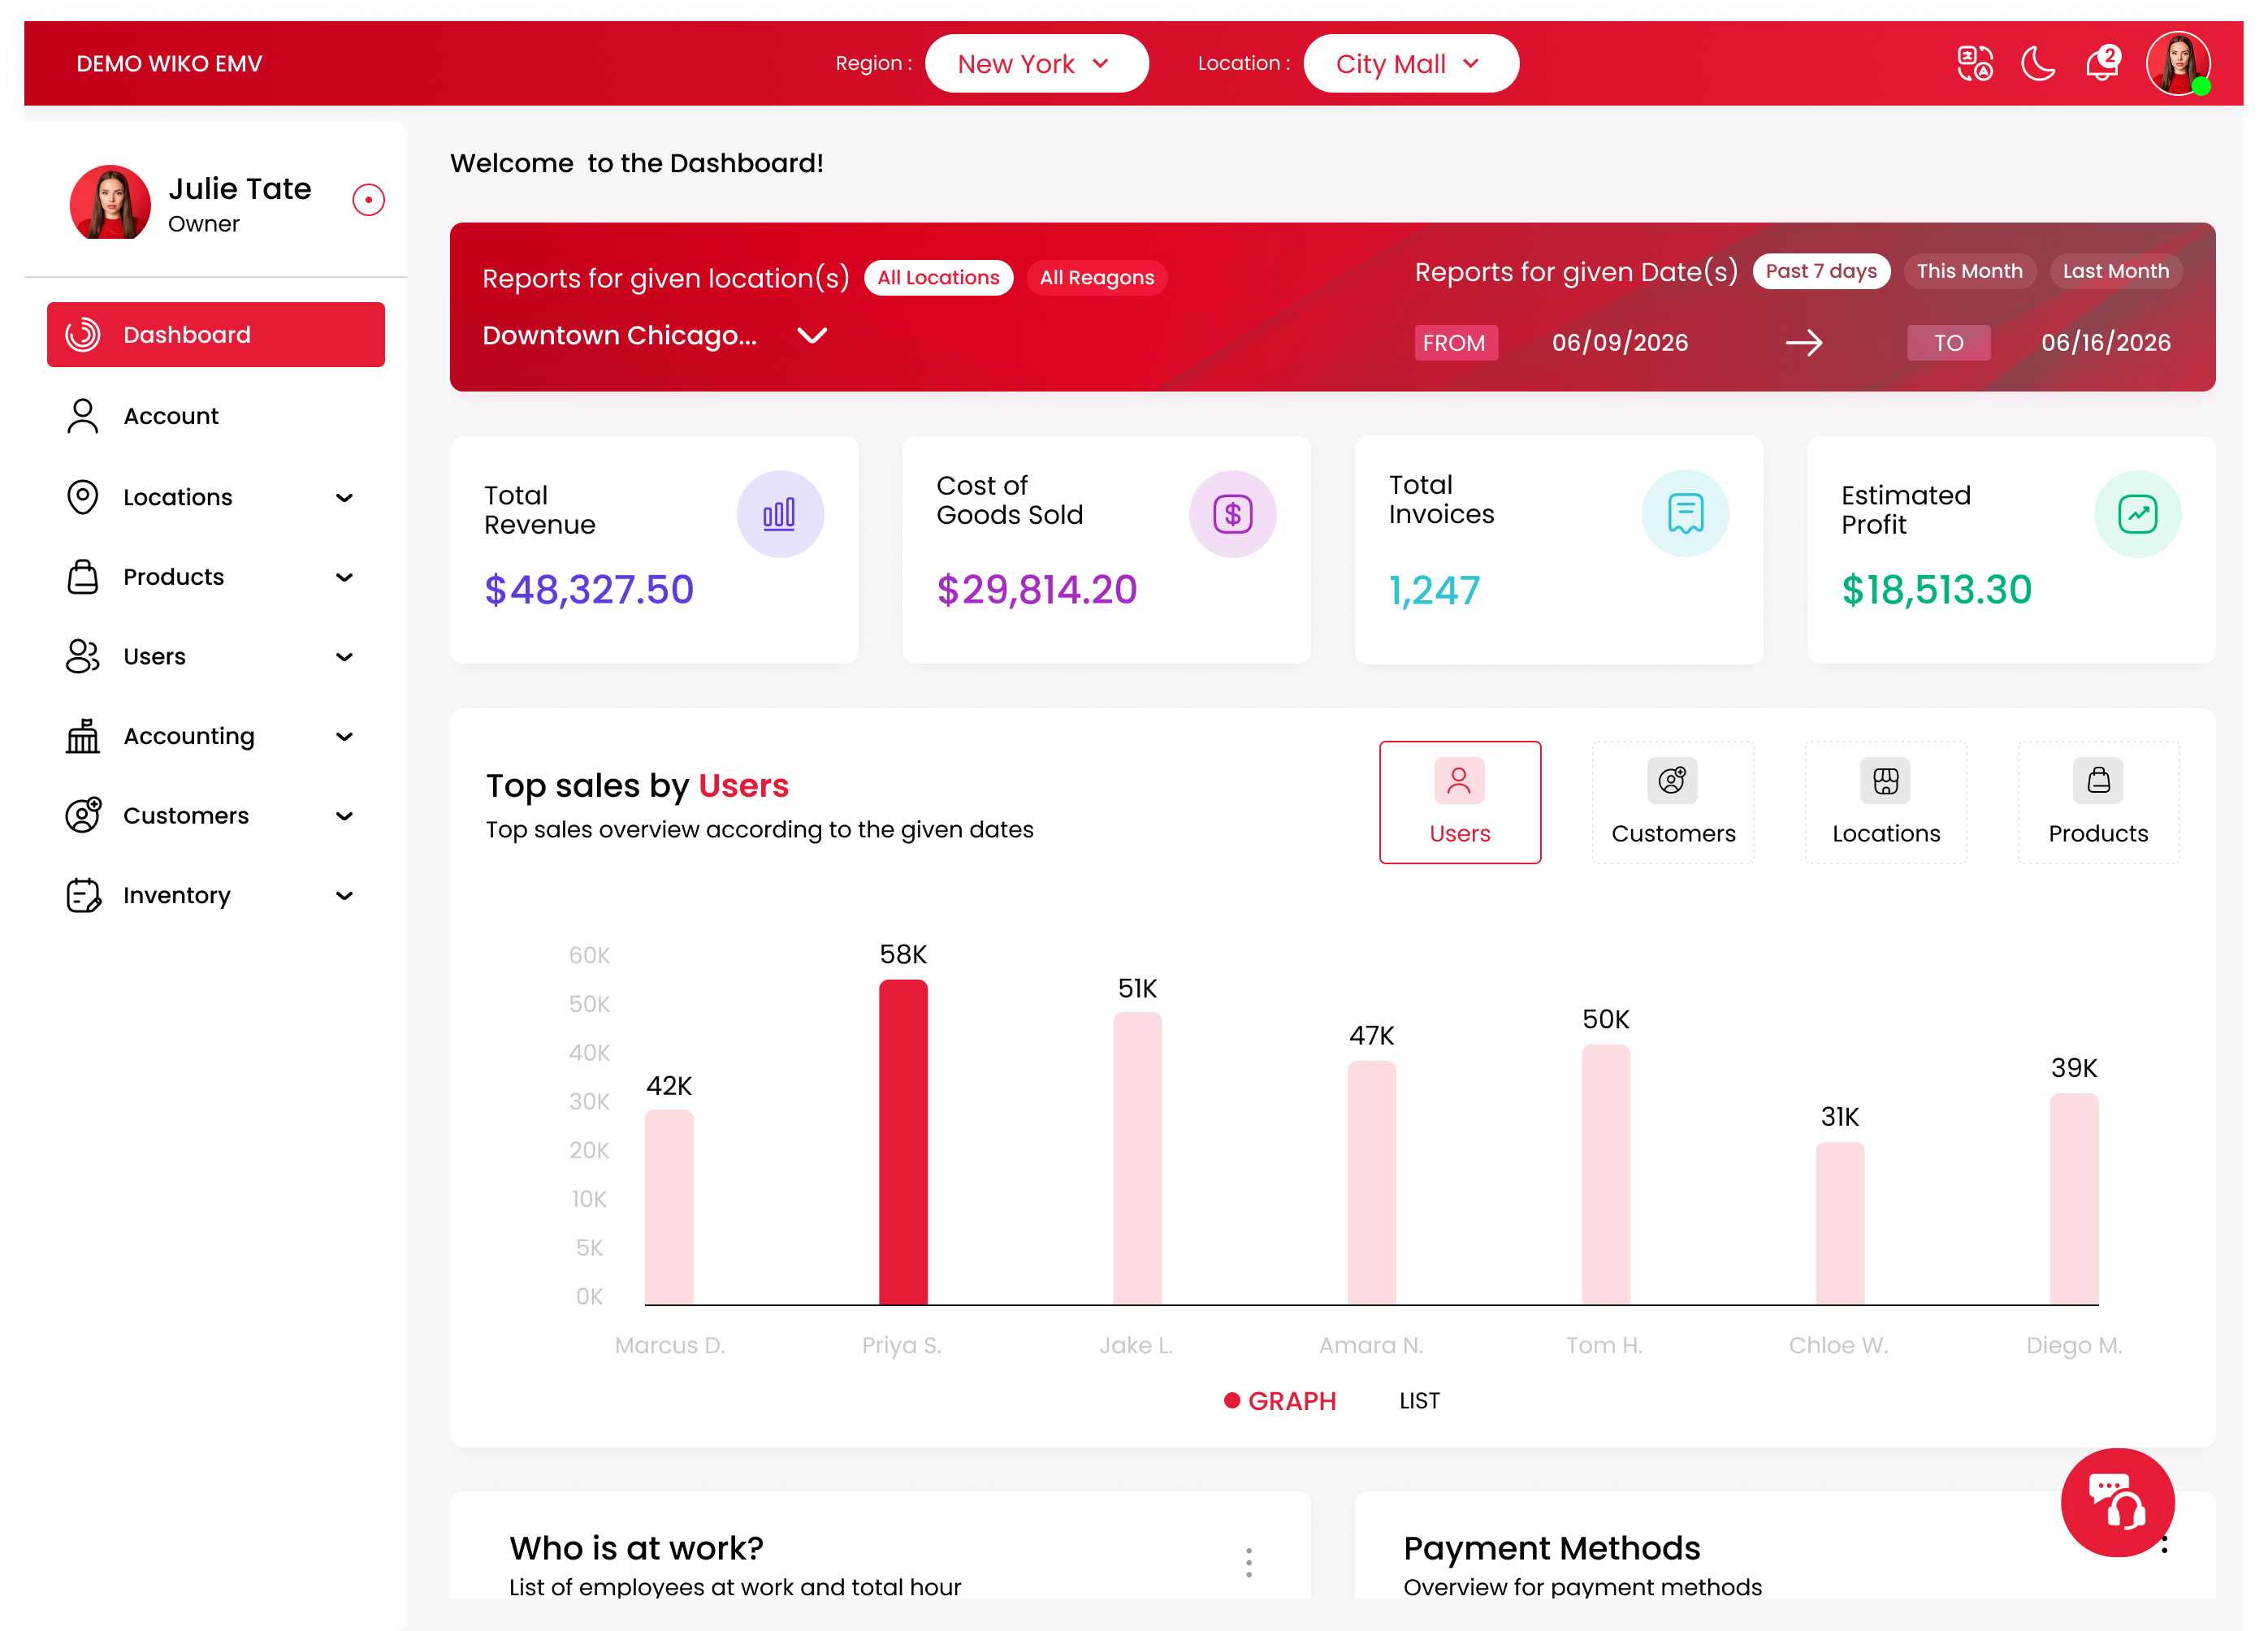Viewport: 2268px width, 1631px height.
Task: Click the Products bag icon in sidebar
Action: pyautogui.click(x=83, y=577)
